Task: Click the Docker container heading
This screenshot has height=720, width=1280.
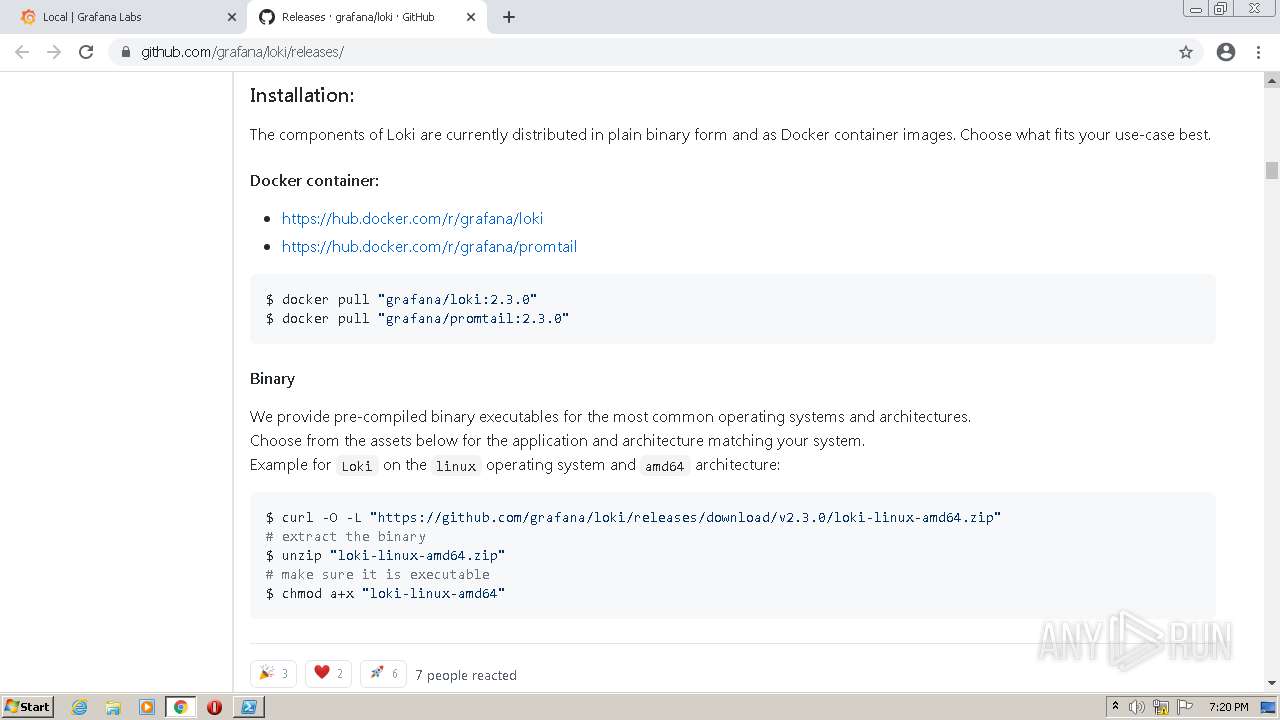Action: click(314, 180)
